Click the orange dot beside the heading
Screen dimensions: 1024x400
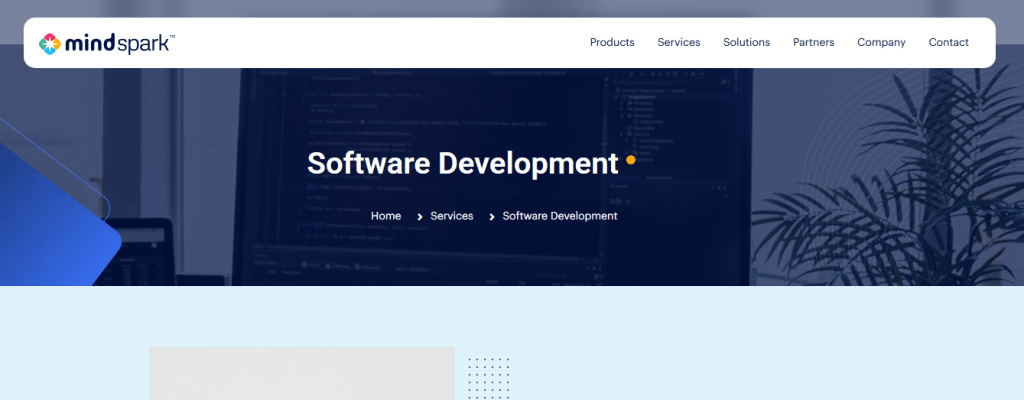(631, 159)
